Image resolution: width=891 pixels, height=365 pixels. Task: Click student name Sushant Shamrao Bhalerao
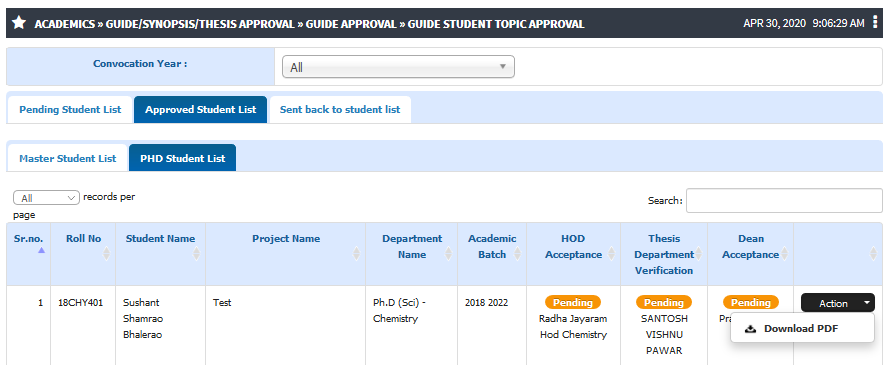point(143,318)
